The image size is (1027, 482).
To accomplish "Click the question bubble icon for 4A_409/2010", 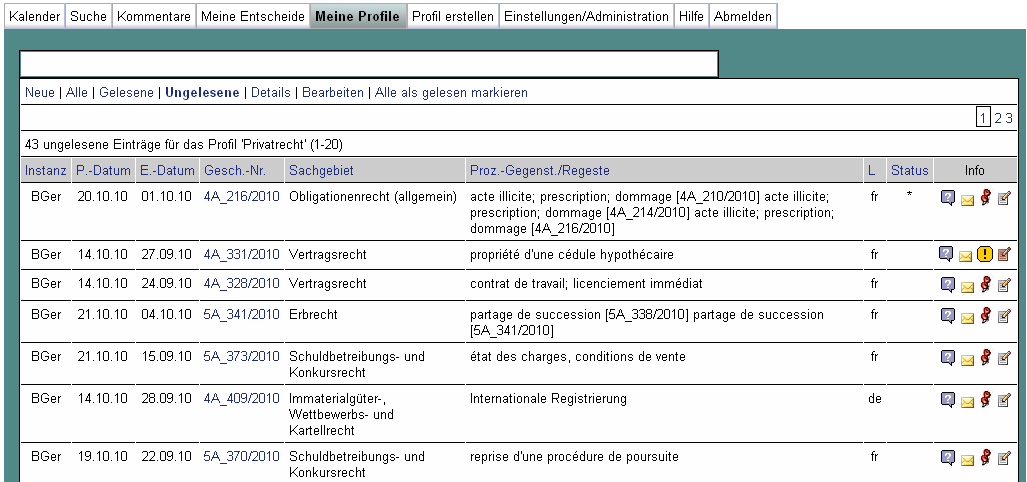I will (946, 400).
